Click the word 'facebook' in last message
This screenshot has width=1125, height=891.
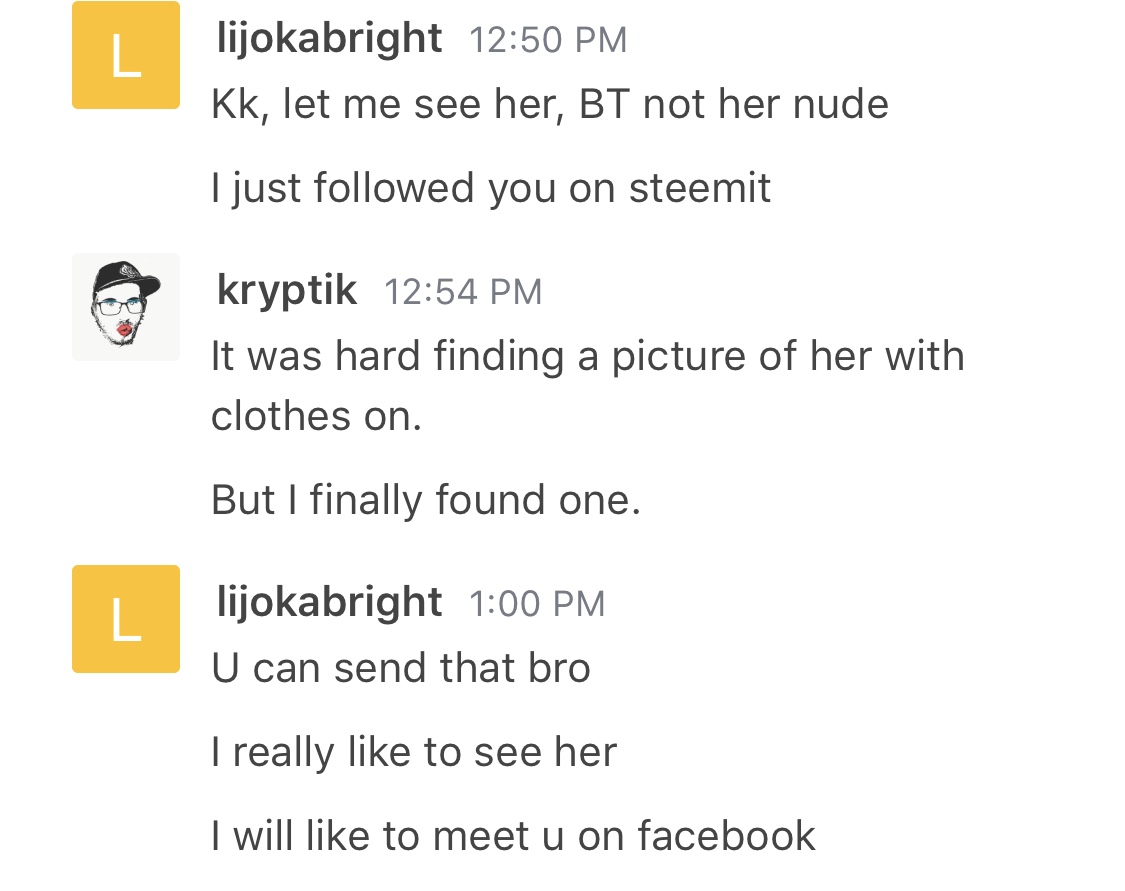coord(726,836)
